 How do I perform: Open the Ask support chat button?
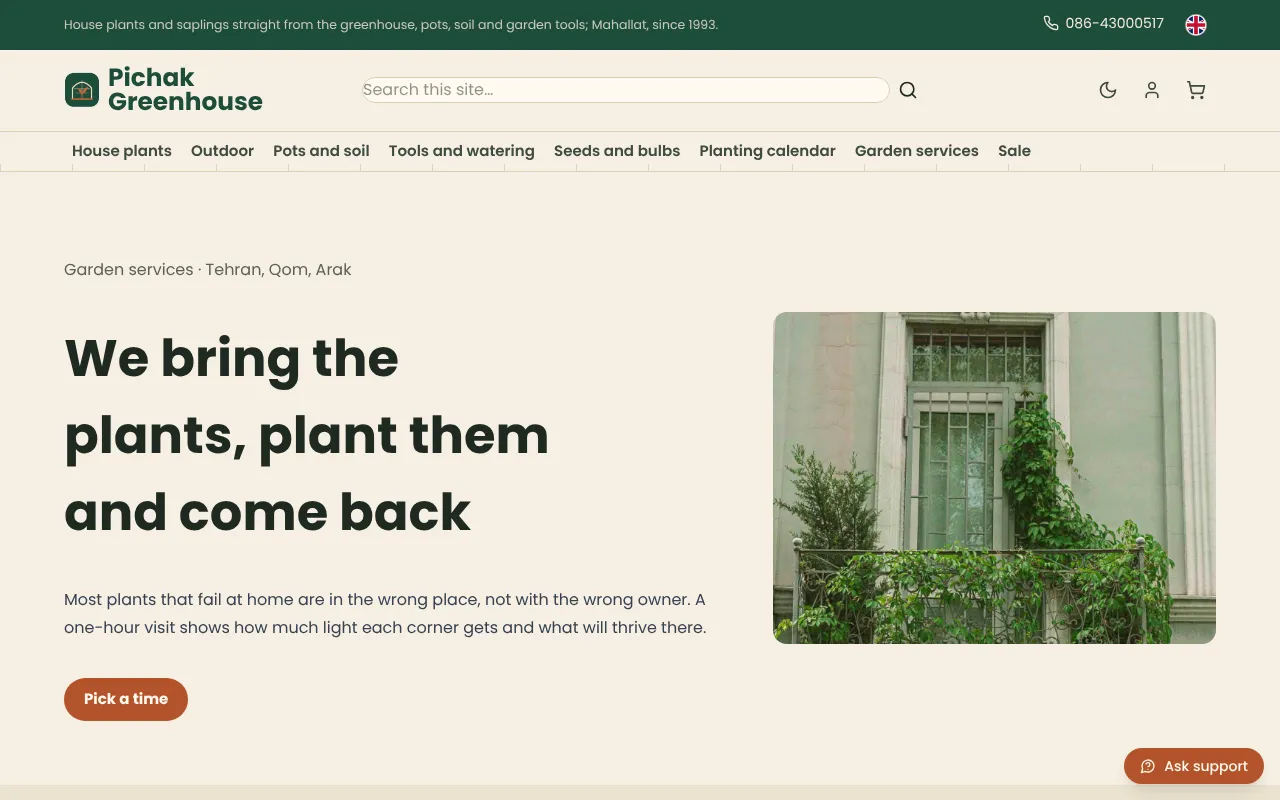[1194, 766]
